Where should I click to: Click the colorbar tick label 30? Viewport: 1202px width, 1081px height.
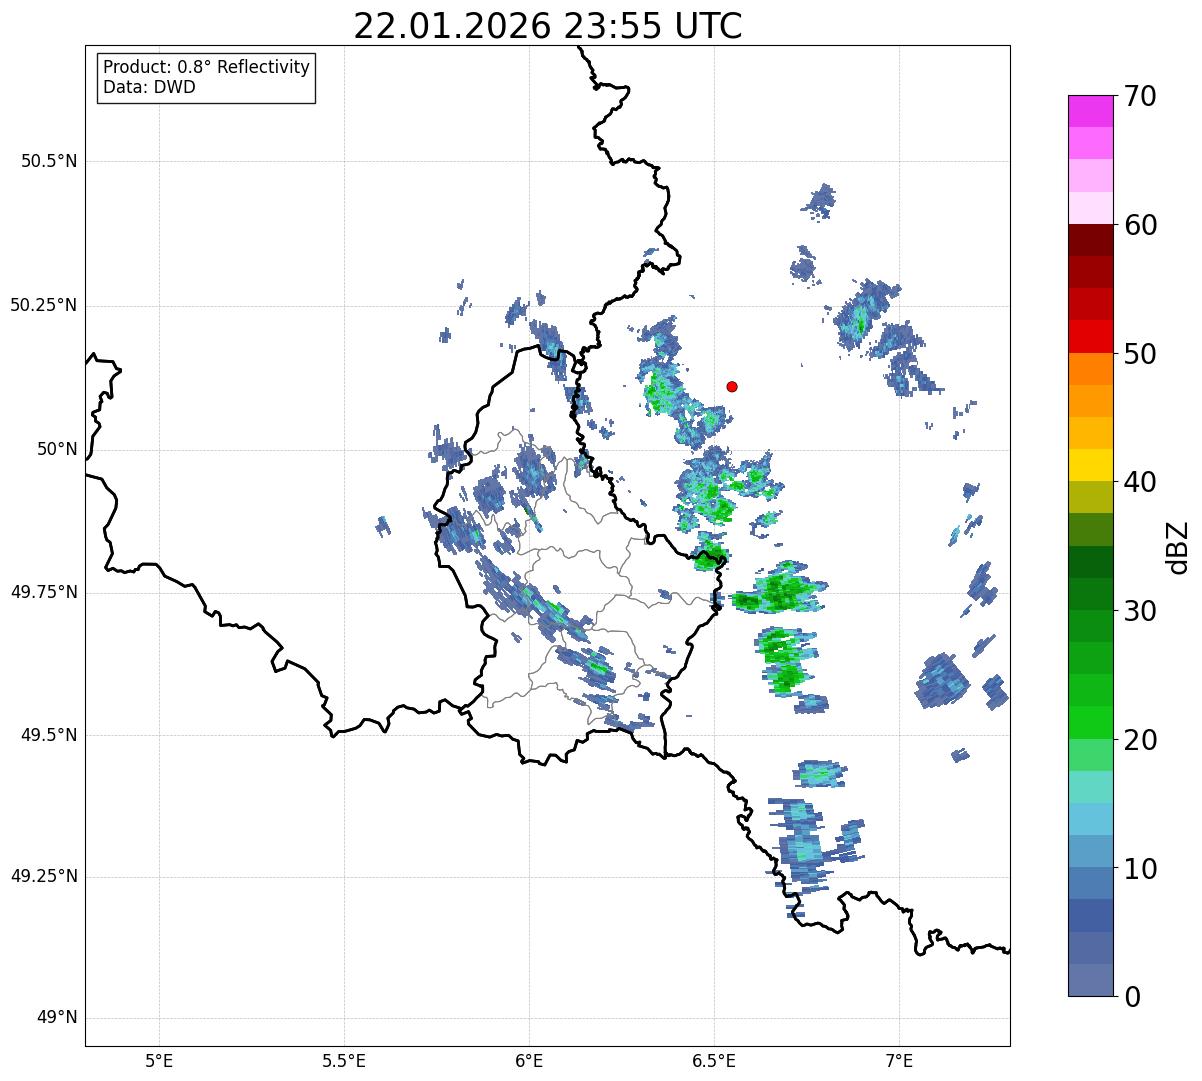point(1141,611)
